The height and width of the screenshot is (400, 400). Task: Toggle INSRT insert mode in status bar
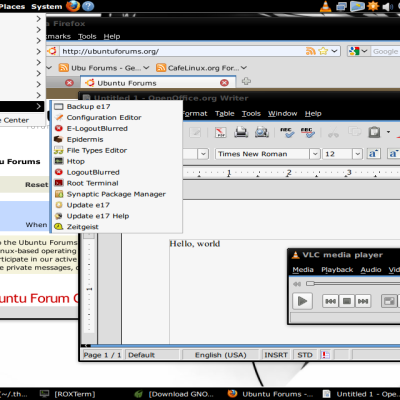(276, 355)
